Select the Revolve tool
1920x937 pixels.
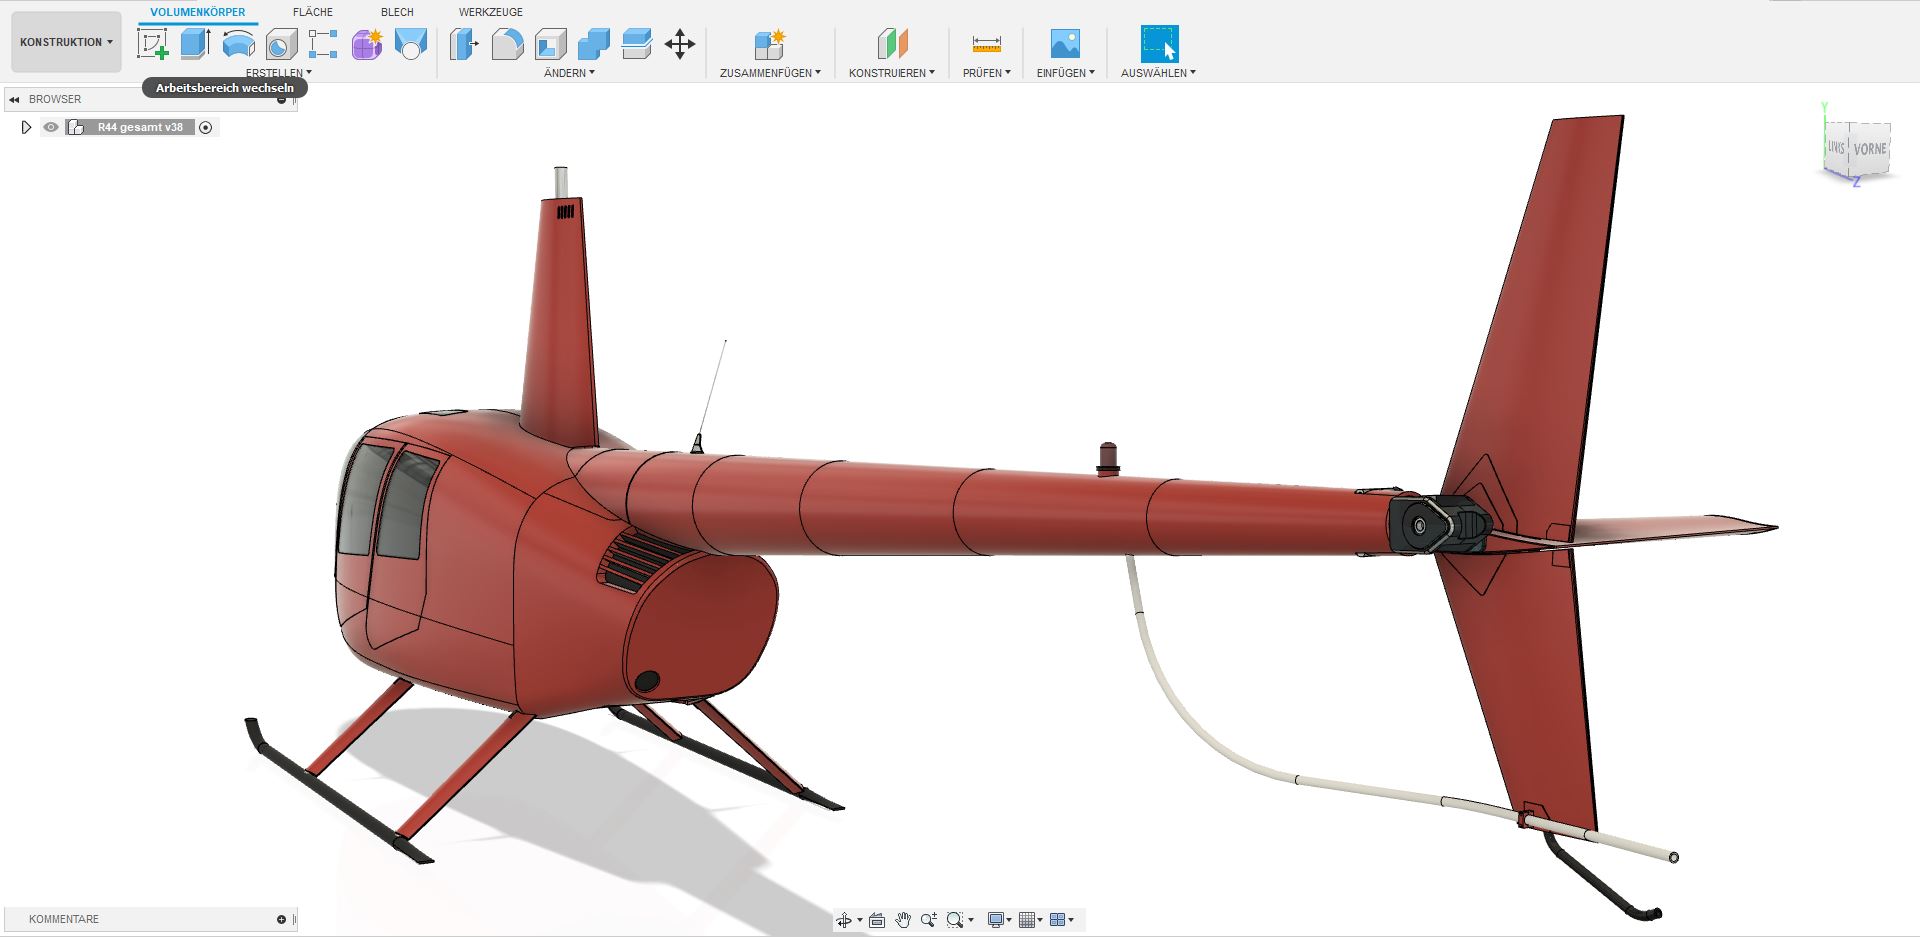click(x=238, y=44)
